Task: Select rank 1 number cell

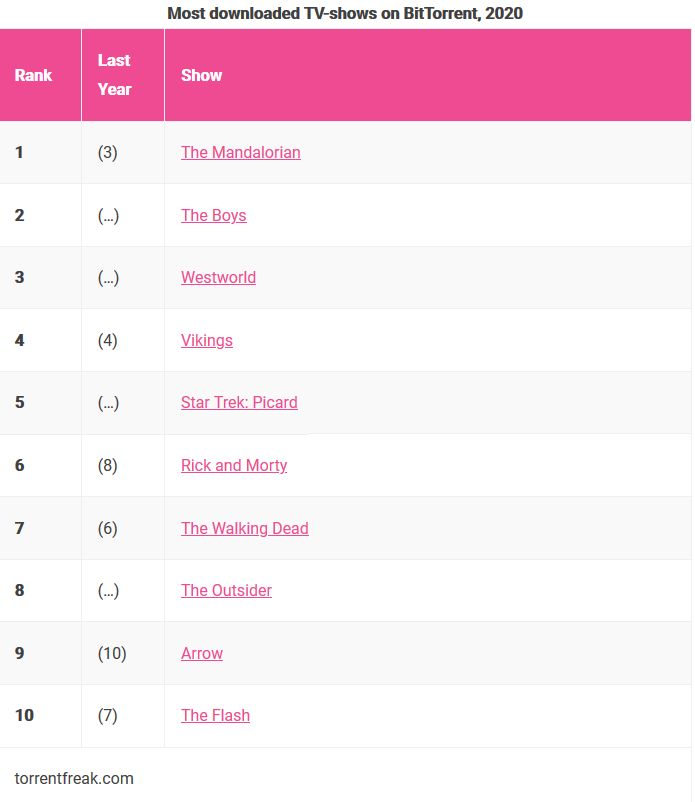Action: click(x=19, y=153)
